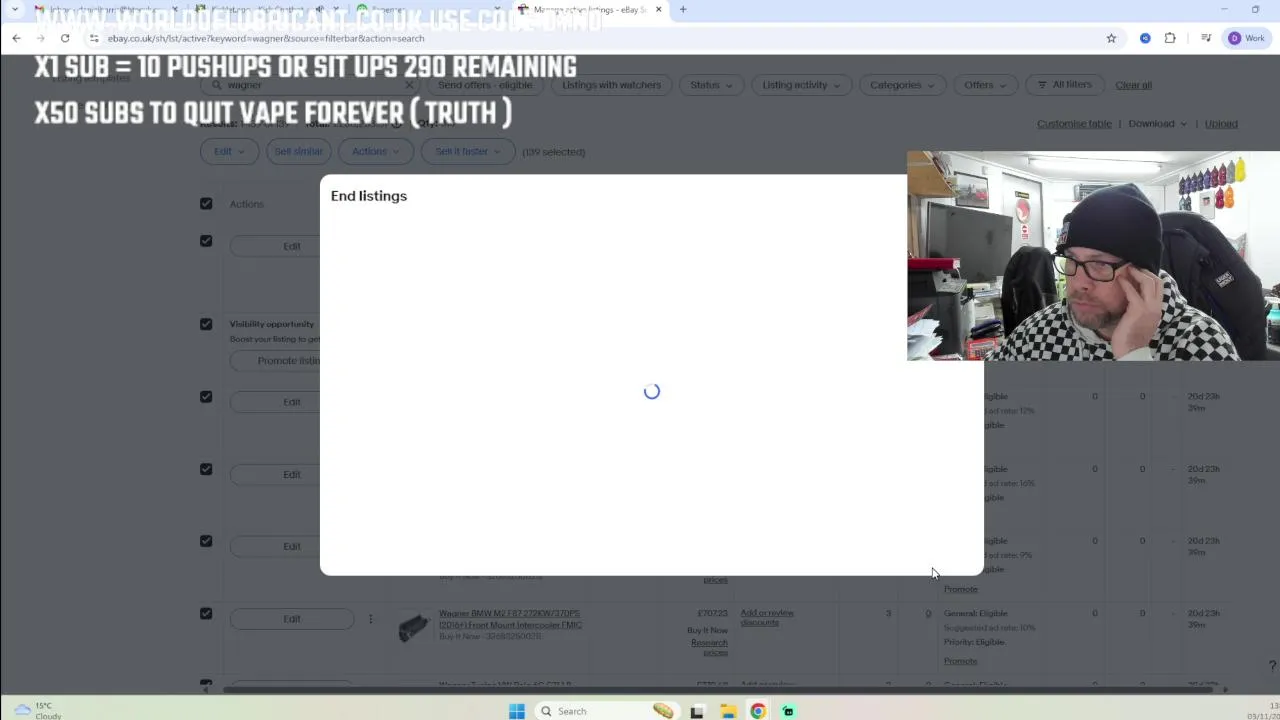This screenshot has width=1280, height=720.
Task: Click the Upload link
Action: (x=1221, y=124)
